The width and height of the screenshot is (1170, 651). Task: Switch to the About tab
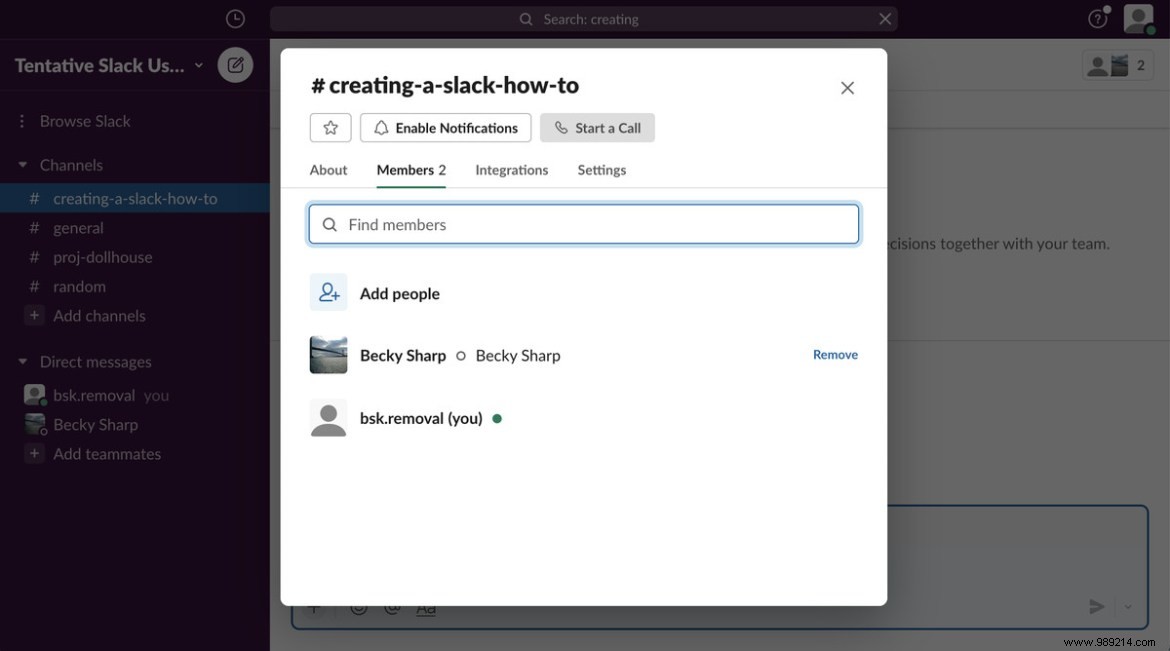328,169
